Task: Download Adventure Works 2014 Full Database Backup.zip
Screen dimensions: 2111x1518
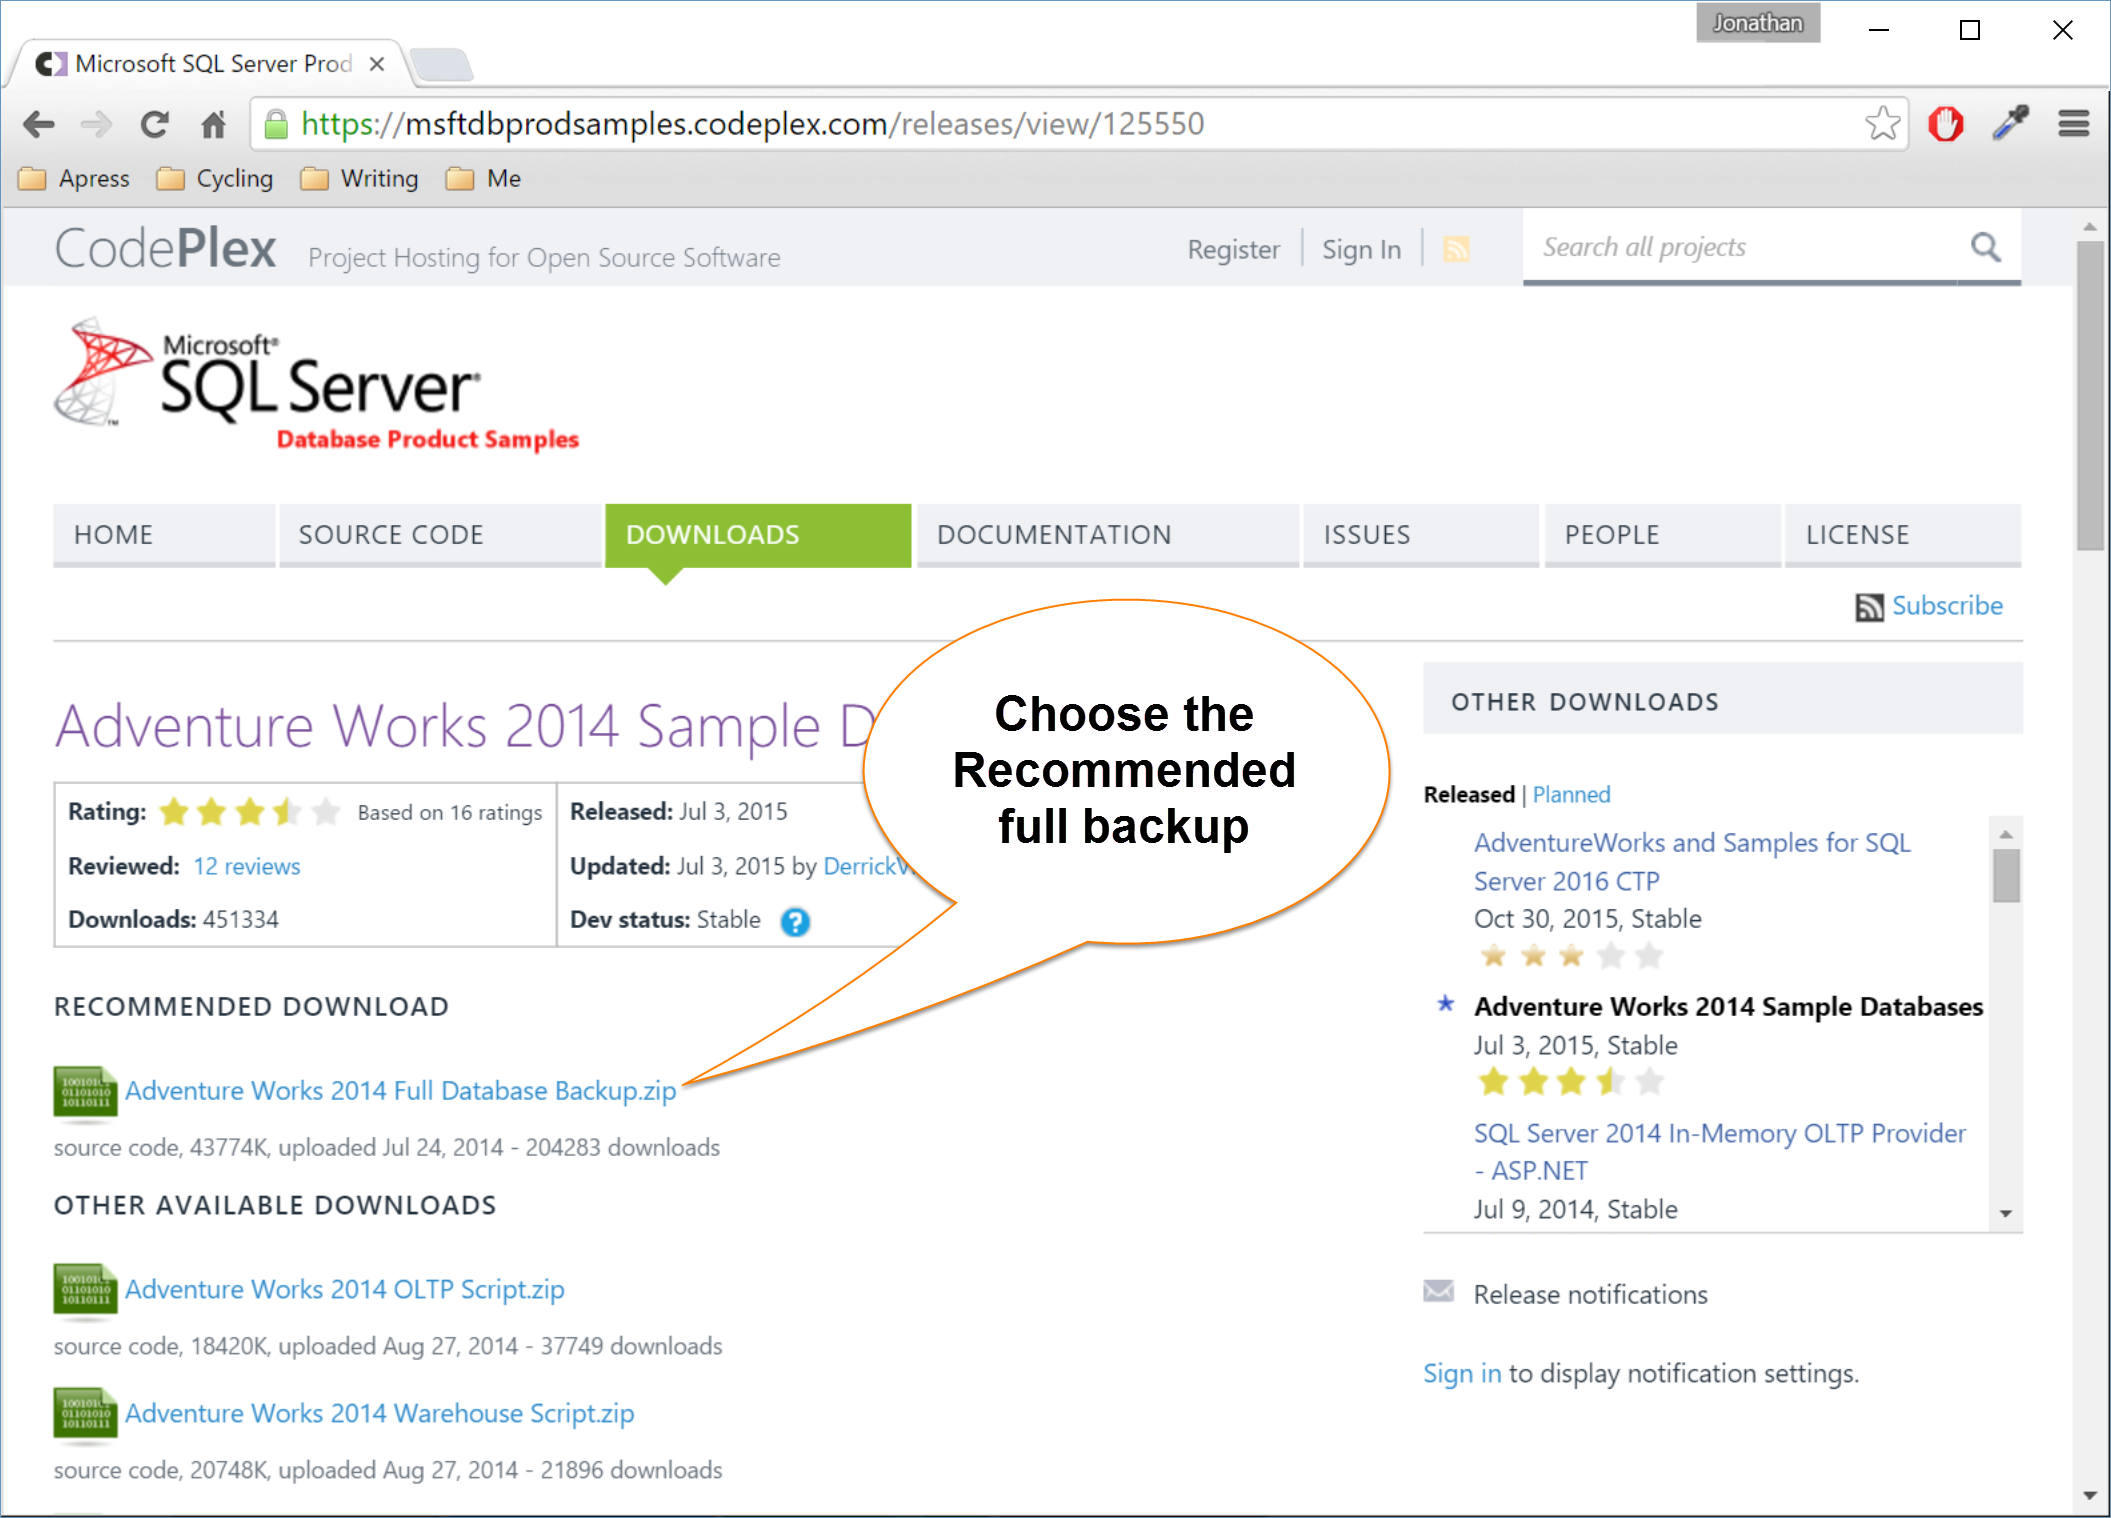Action: point(400,1091)
